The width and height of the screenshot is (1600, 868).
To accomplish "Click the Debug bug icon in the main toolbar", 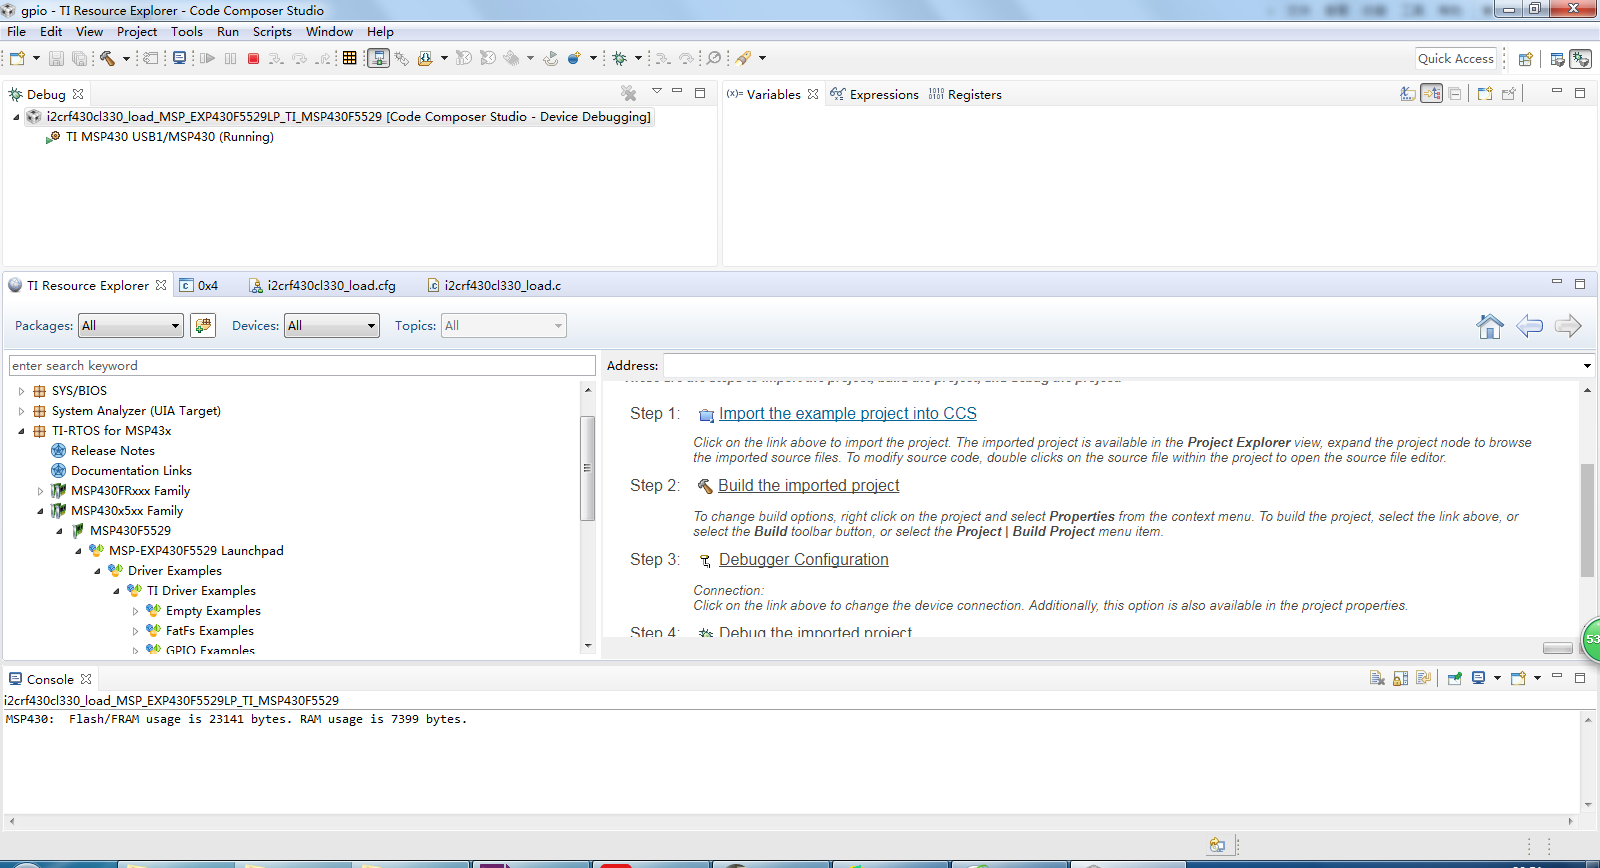I will [x=620, y=59].
